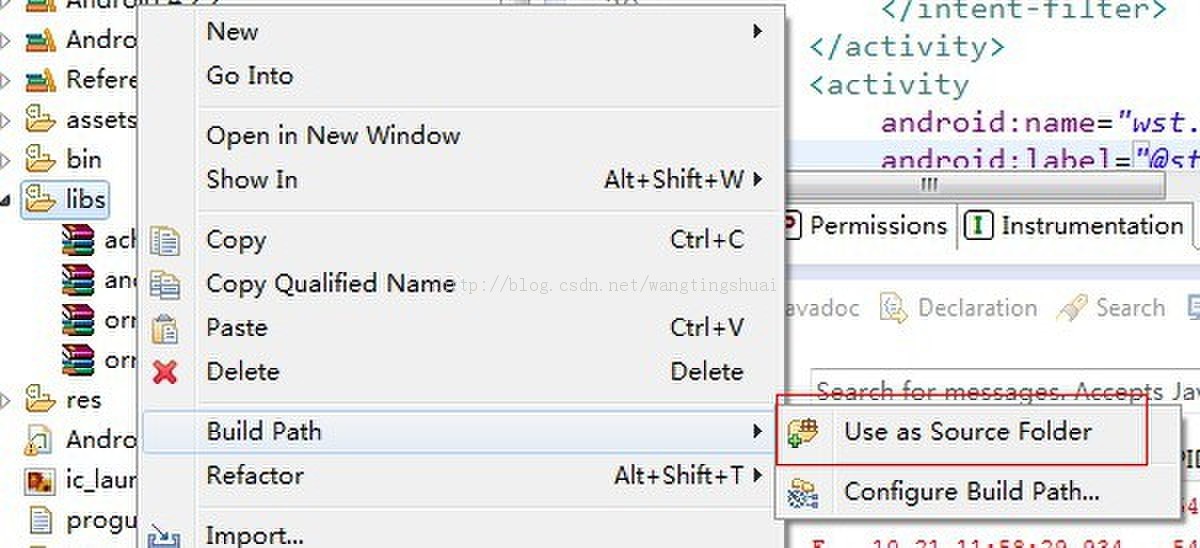The width and height of the screenshot is (1200, 548).
Task: Click the Copy Qualified Name icon
Action: pos(164,285)
